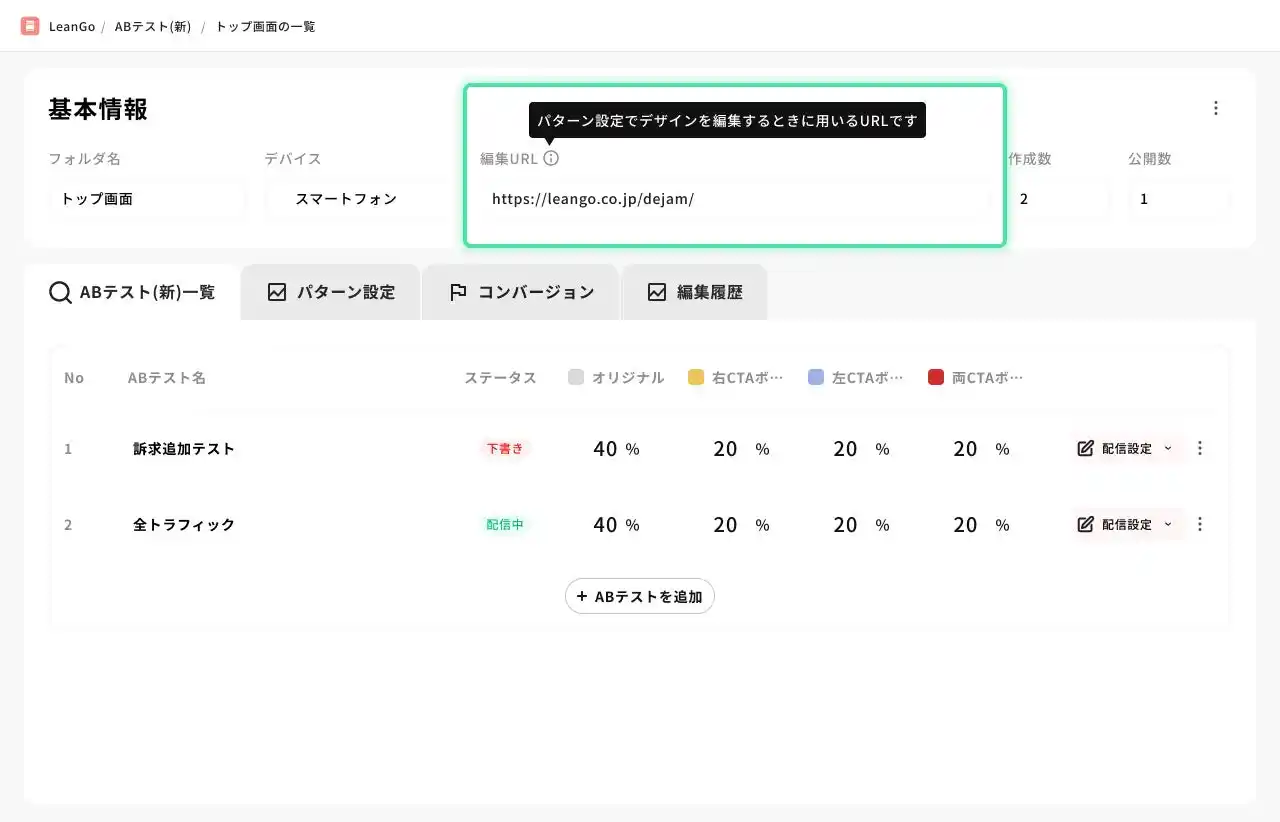The image size is (1280, 822).
Task: Switch to the コンバージョン tab
Action: pos(521,292)
